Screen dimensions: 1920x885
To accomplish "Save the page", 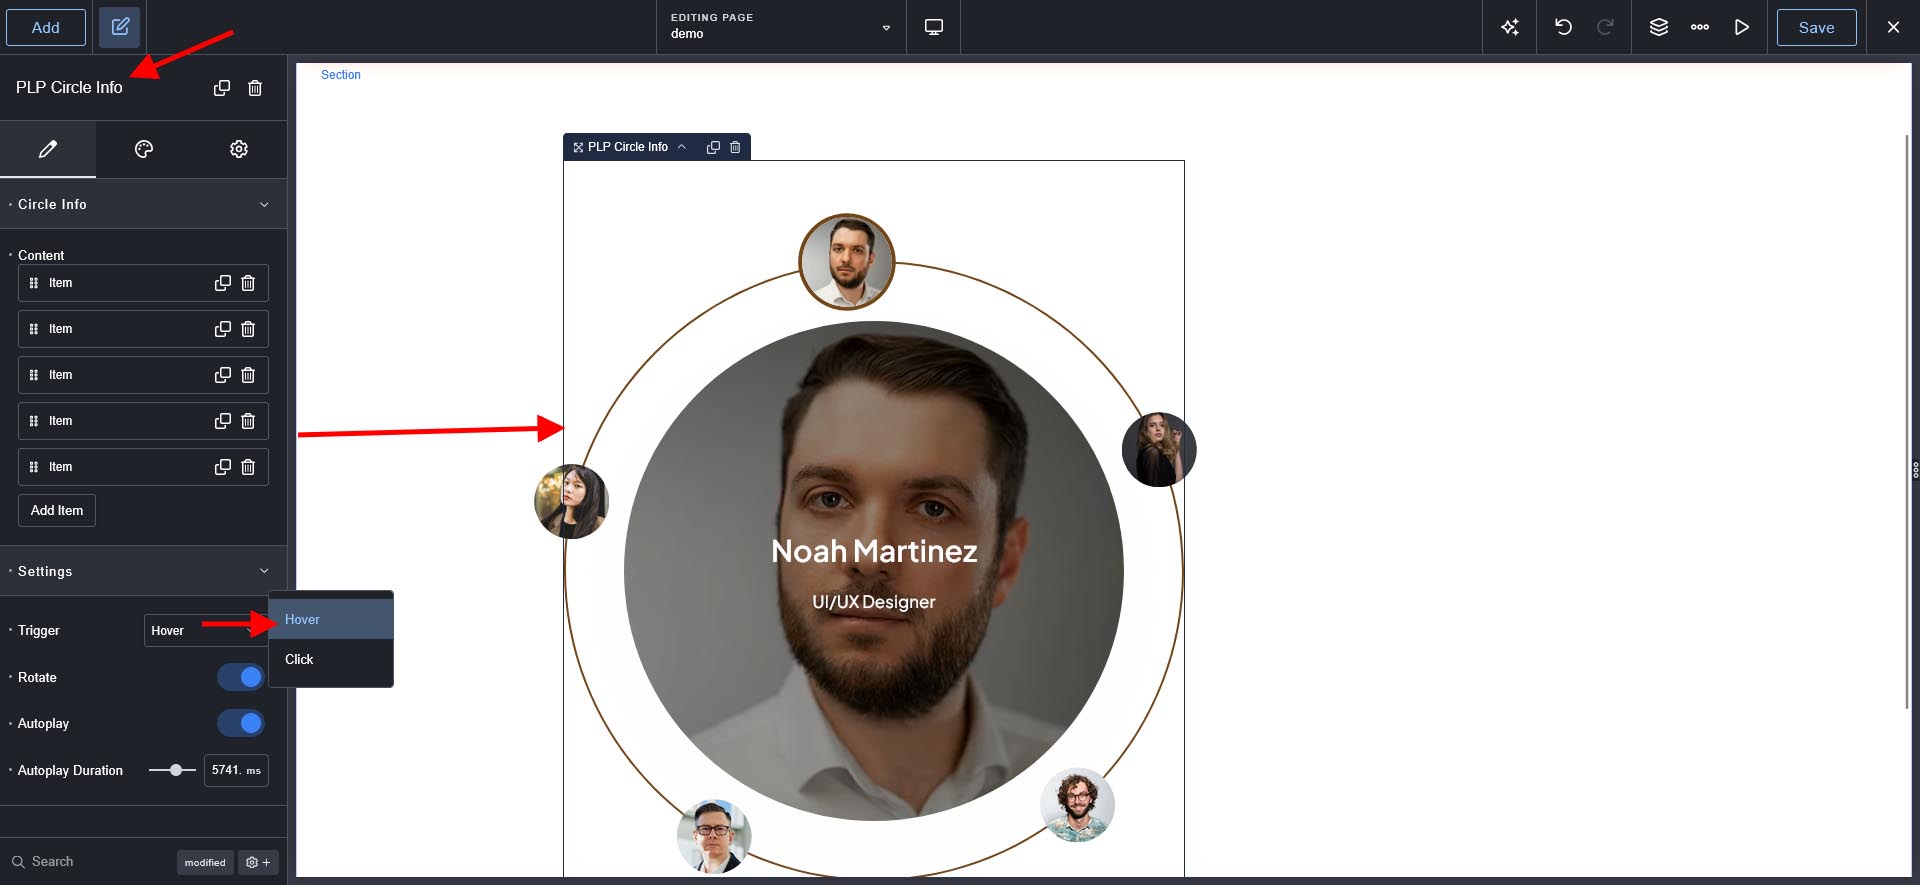I will 1816,27.
